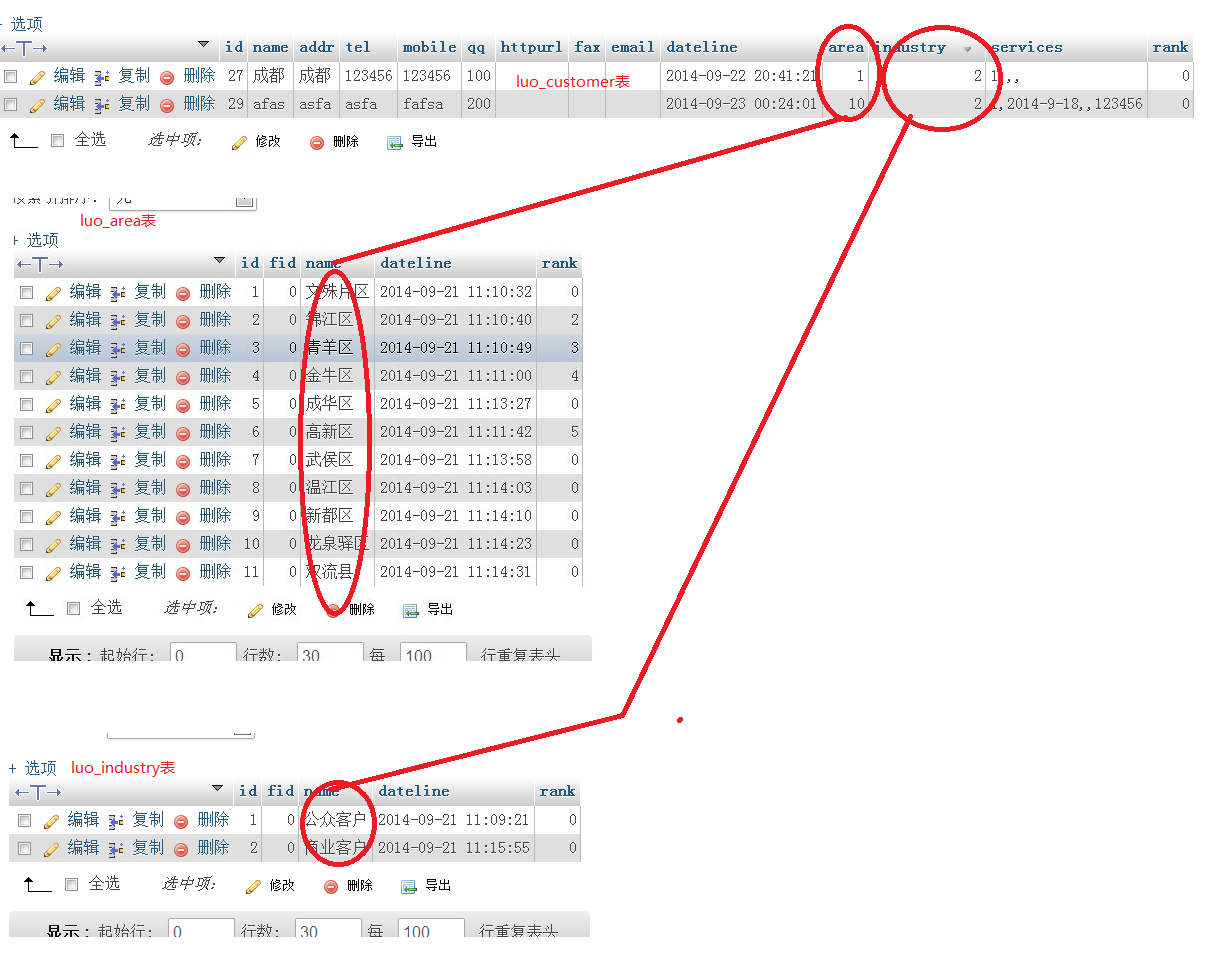The height and width of the screenshot is (970, 1229).
Task: Click delete icon for industry row 商业客户
Action: [x=181, y=849]
